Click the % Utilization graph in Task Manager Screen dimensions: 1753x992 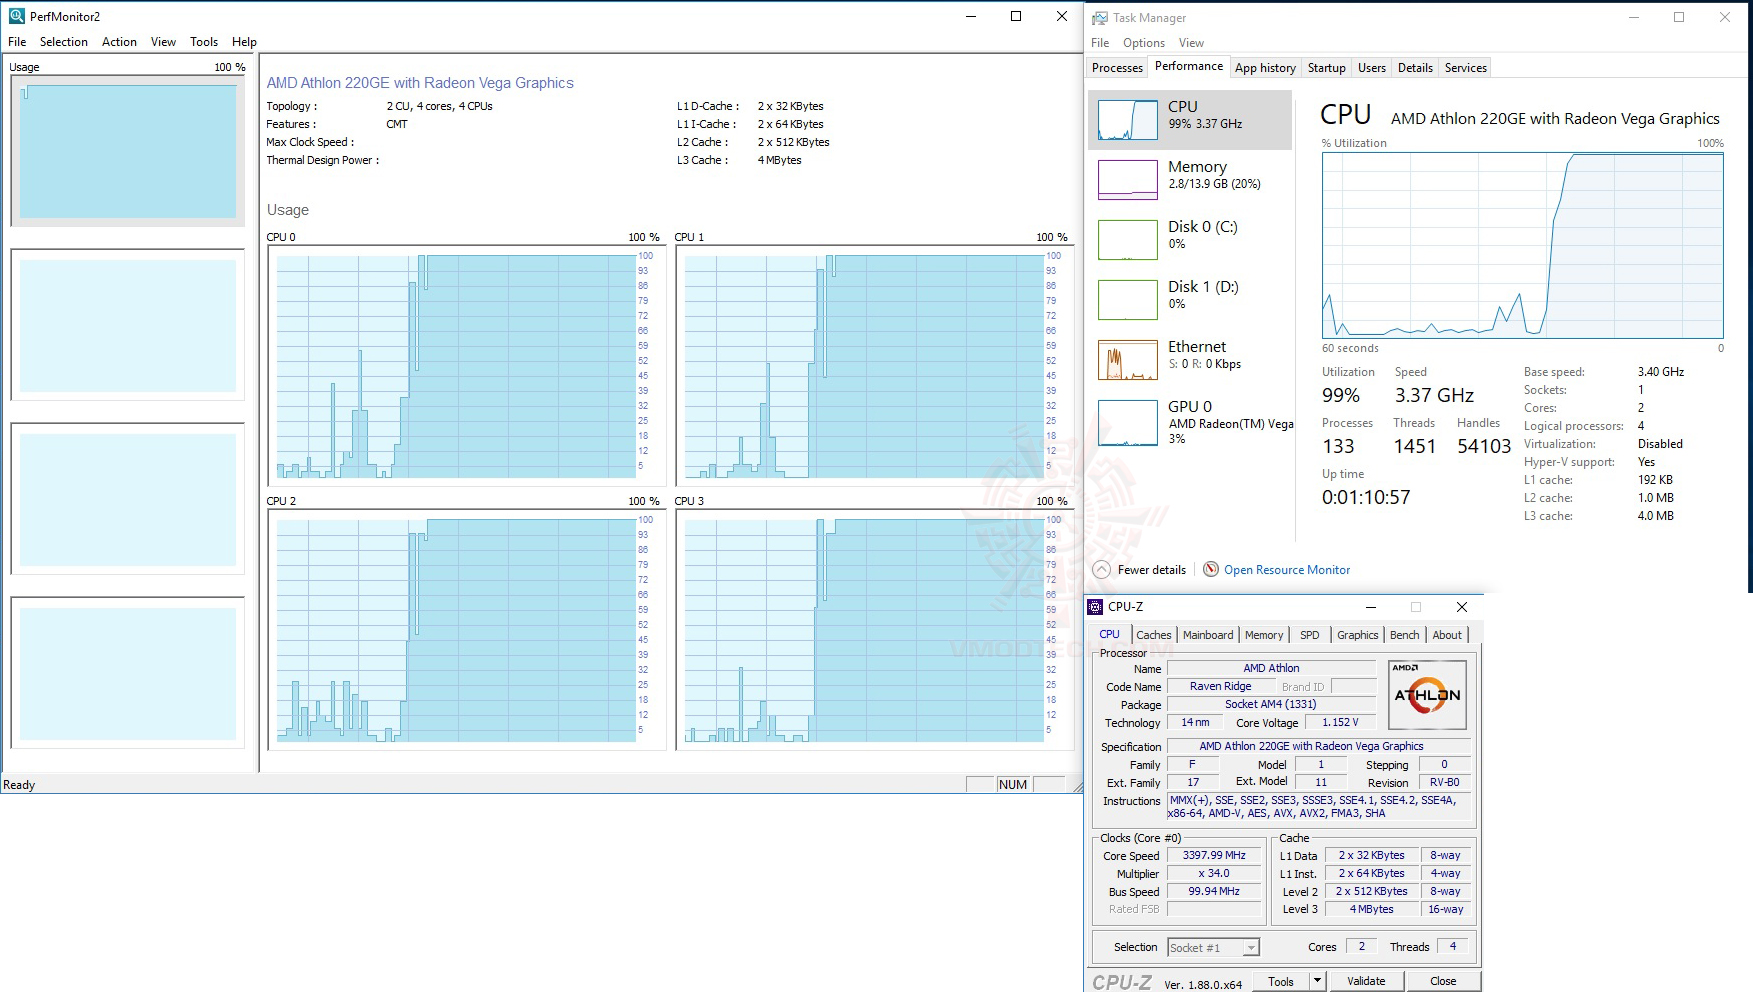(1522, 246)
